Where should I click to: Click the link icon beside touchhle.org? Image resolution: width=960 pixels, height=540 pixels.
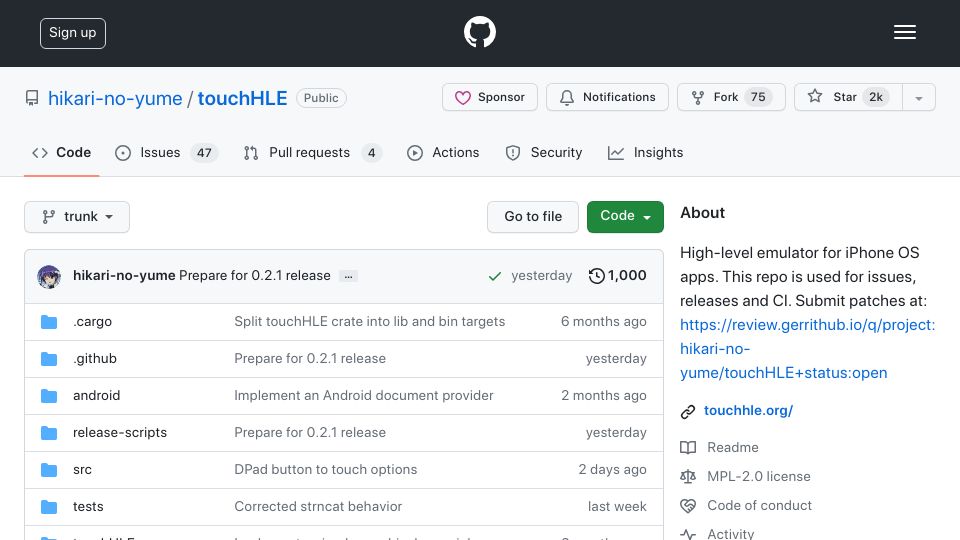pos(688,411)
